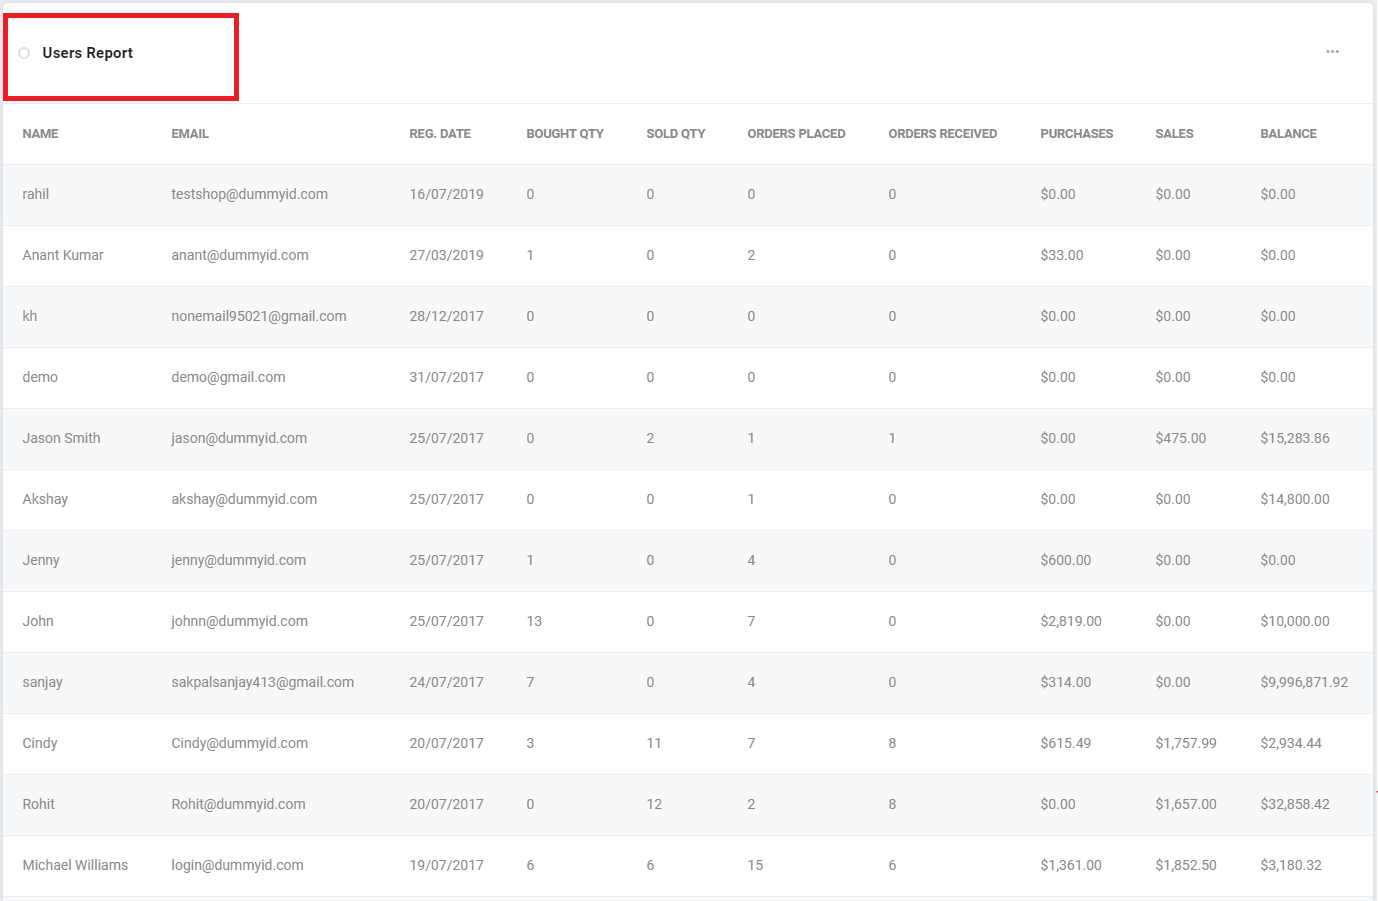Click sanjay's $314.00 purchases value
This screenshot has width=1378, height=901.
tap(1066, 683)
